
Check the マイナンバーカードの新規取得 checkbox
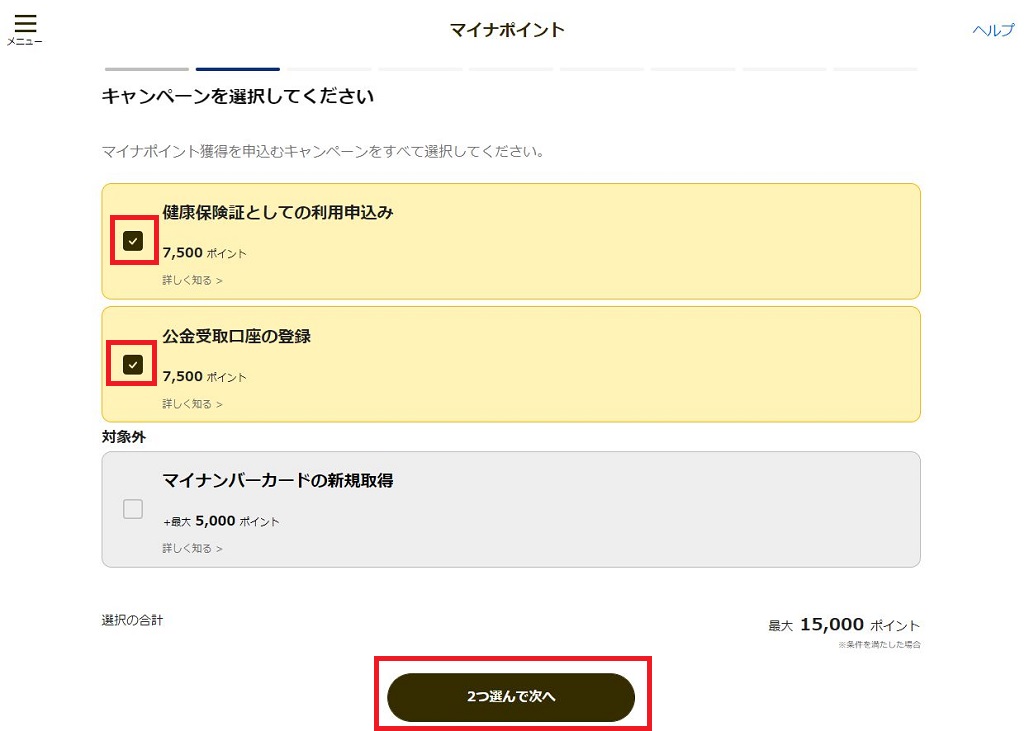pyautogui.click(x=133, y=509)
